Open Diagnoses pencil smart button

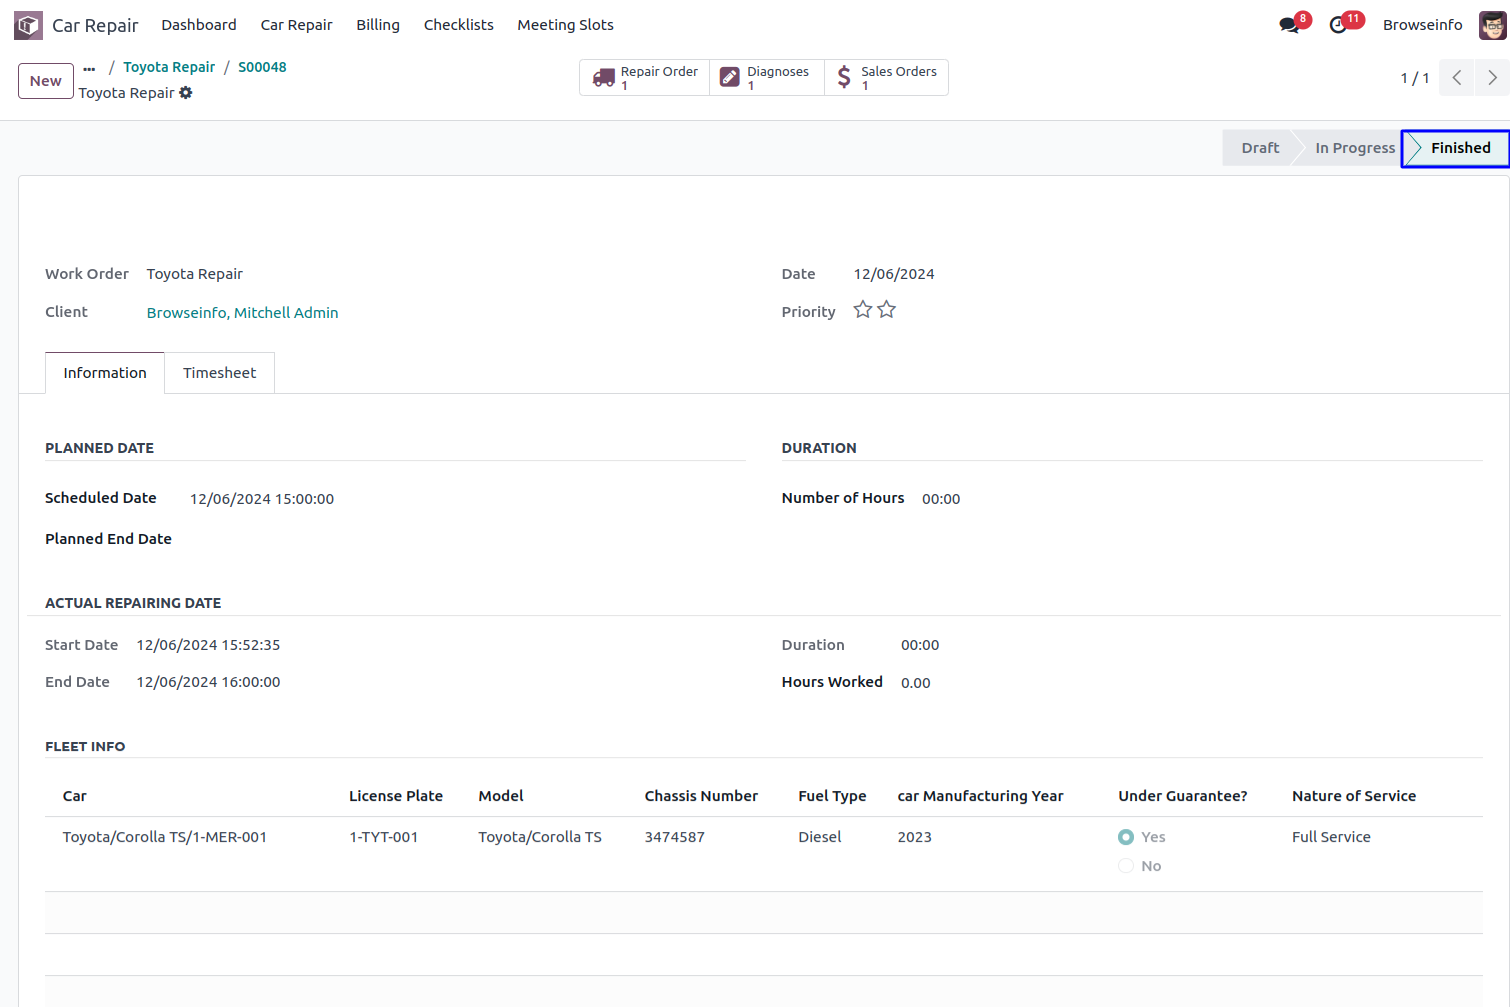click(767, 78)
